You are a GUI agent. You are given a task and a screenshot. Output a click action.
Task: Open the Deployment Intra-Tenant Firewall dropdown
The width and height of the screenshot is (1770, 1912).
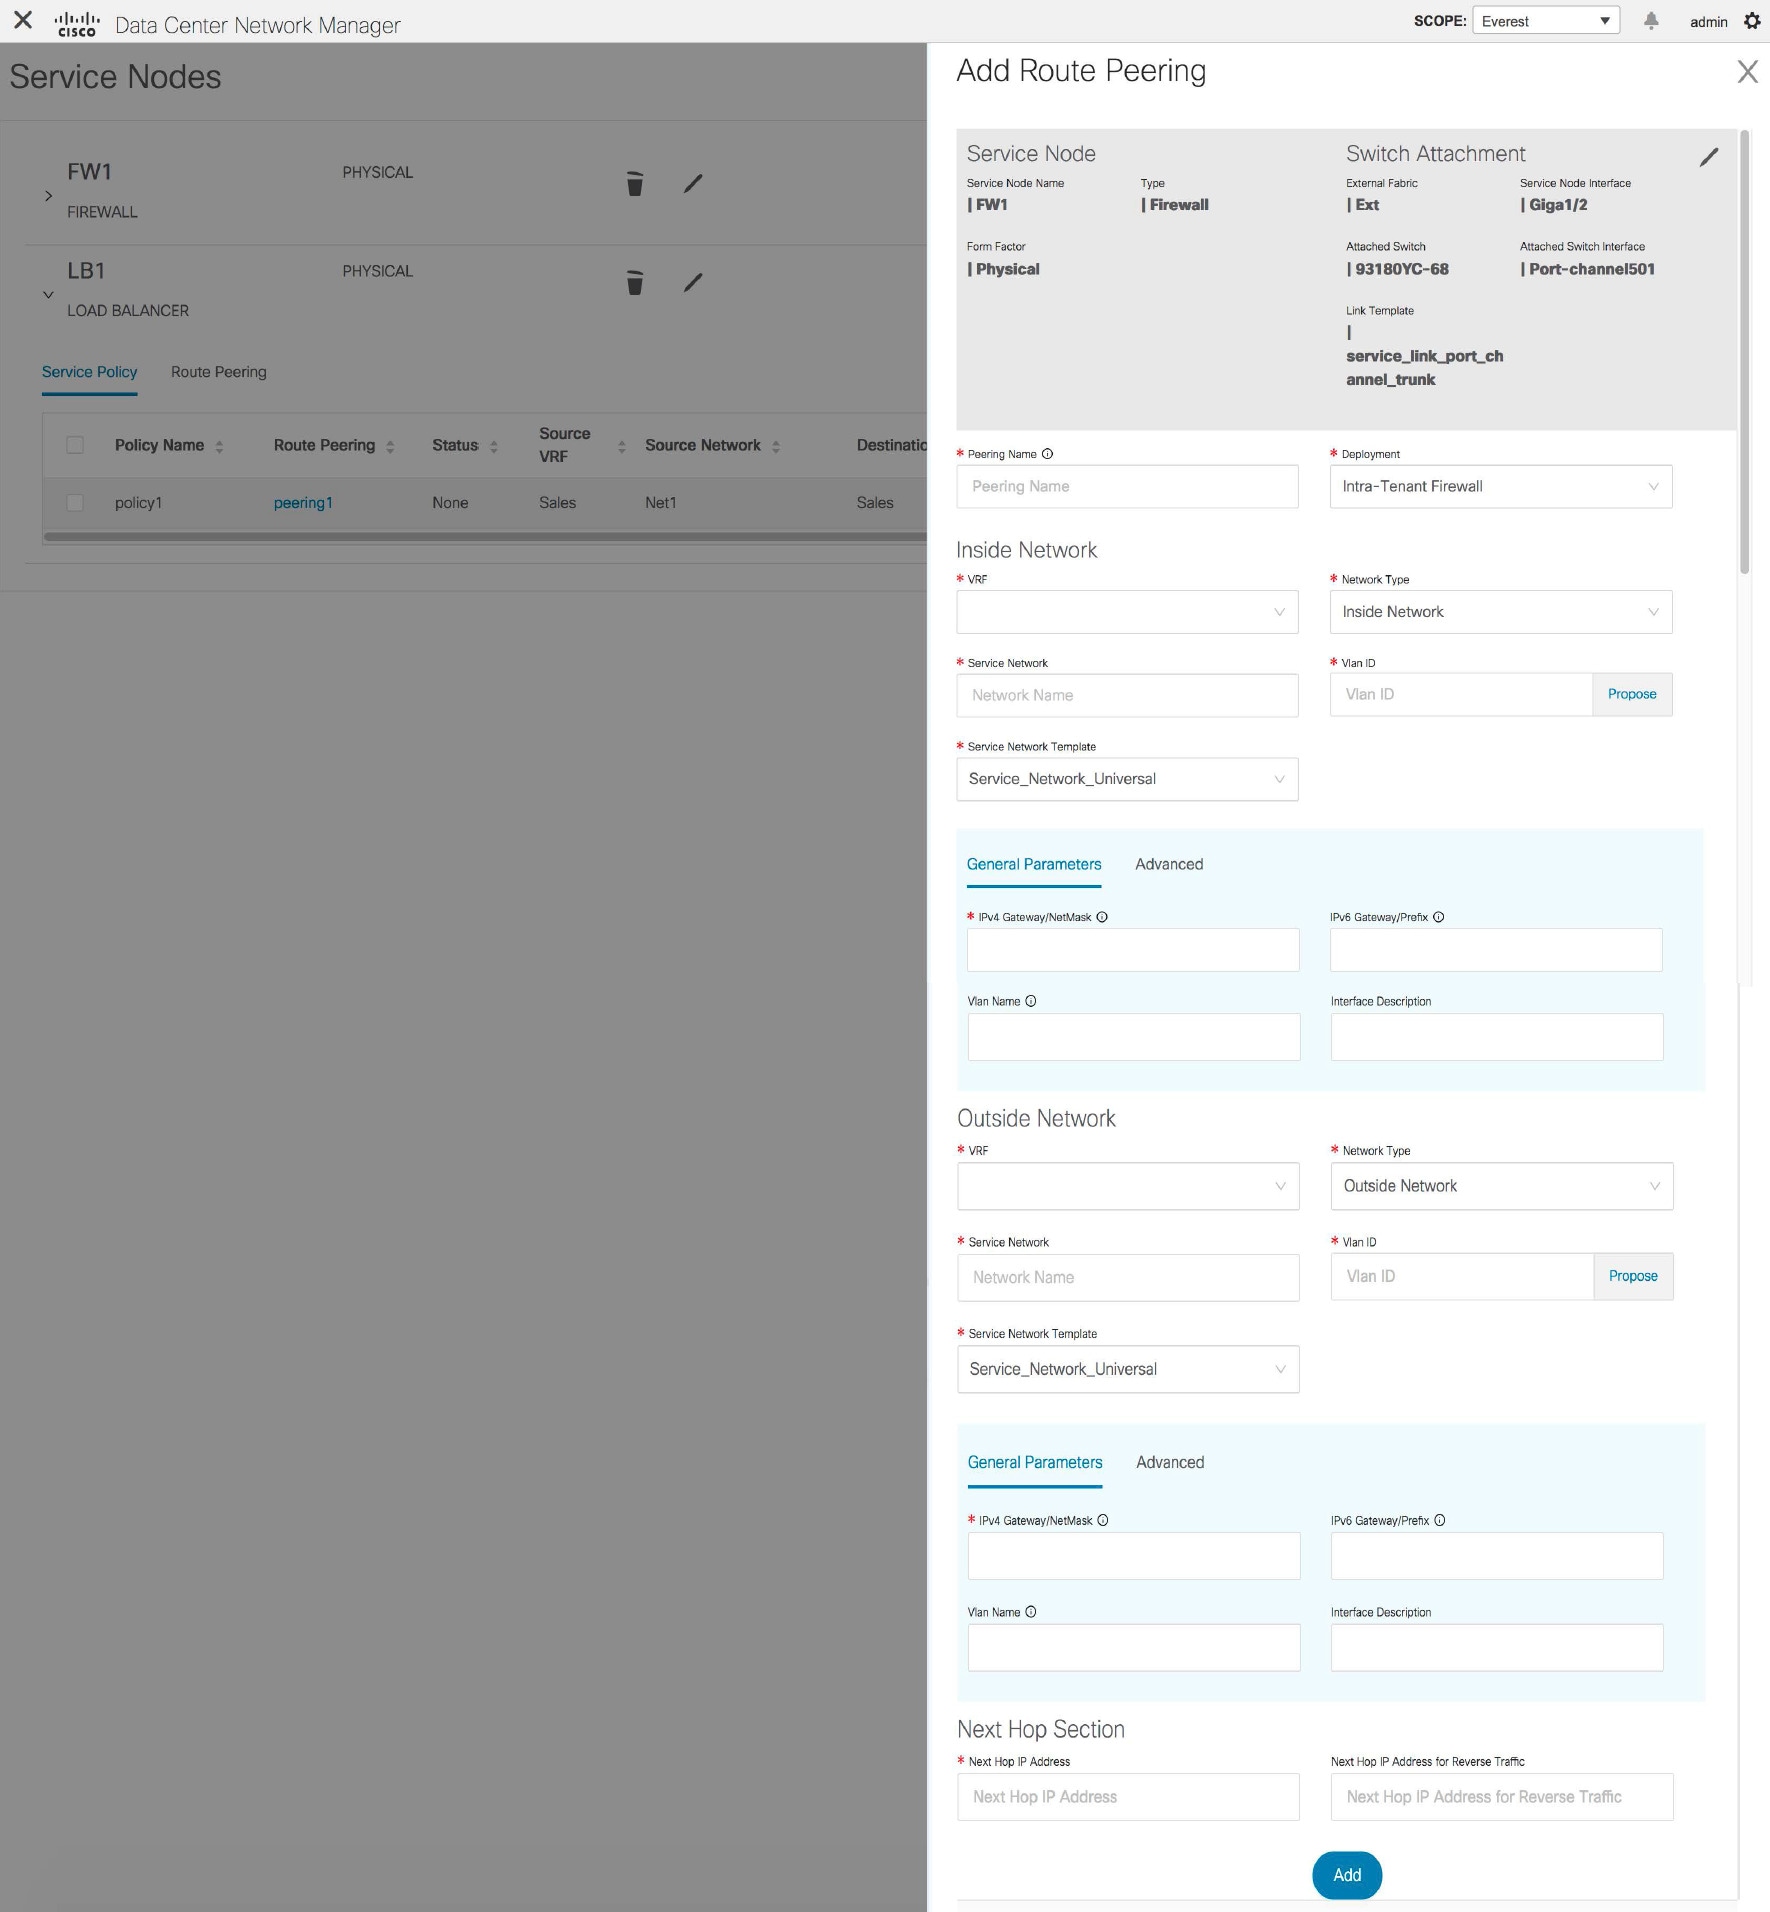click(x=1500, y=486)
